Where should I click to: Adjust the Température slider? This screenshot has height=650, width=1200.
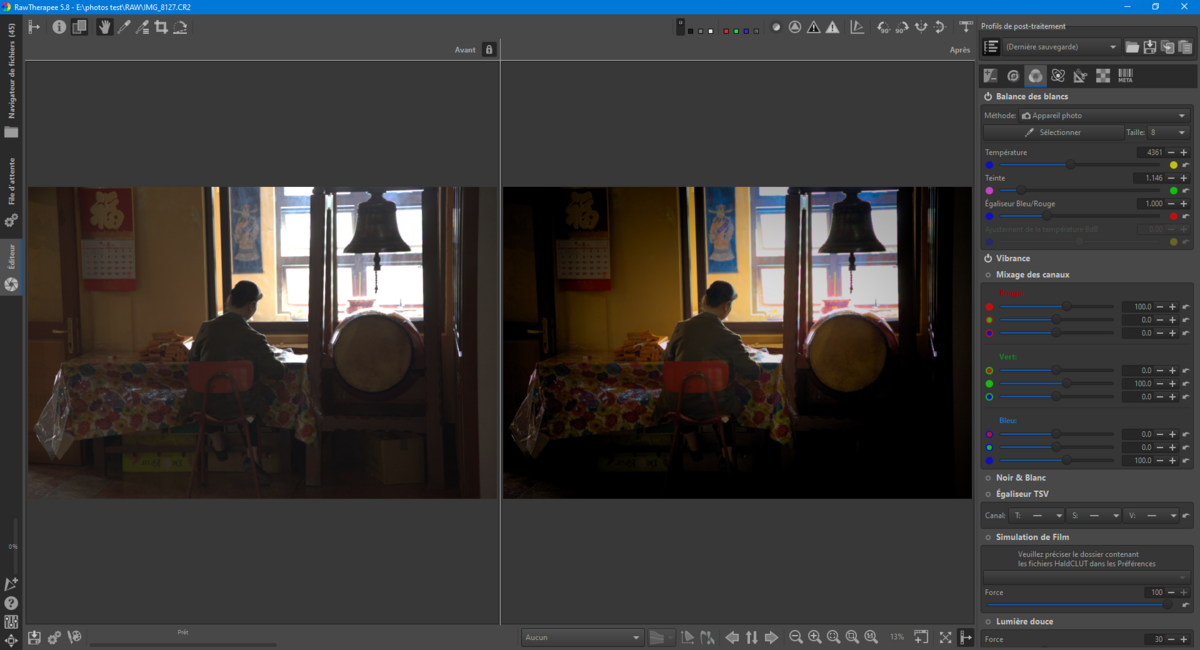[x=1078, y=164]
